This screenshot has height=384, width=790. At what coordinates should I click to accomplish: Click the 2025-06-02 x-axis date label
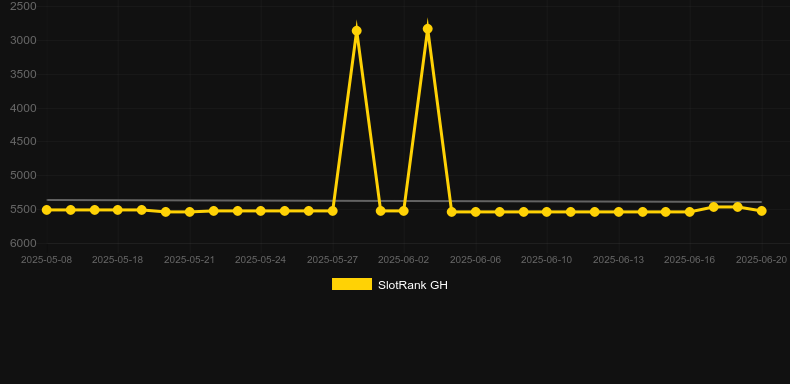(x=404, y=260)
